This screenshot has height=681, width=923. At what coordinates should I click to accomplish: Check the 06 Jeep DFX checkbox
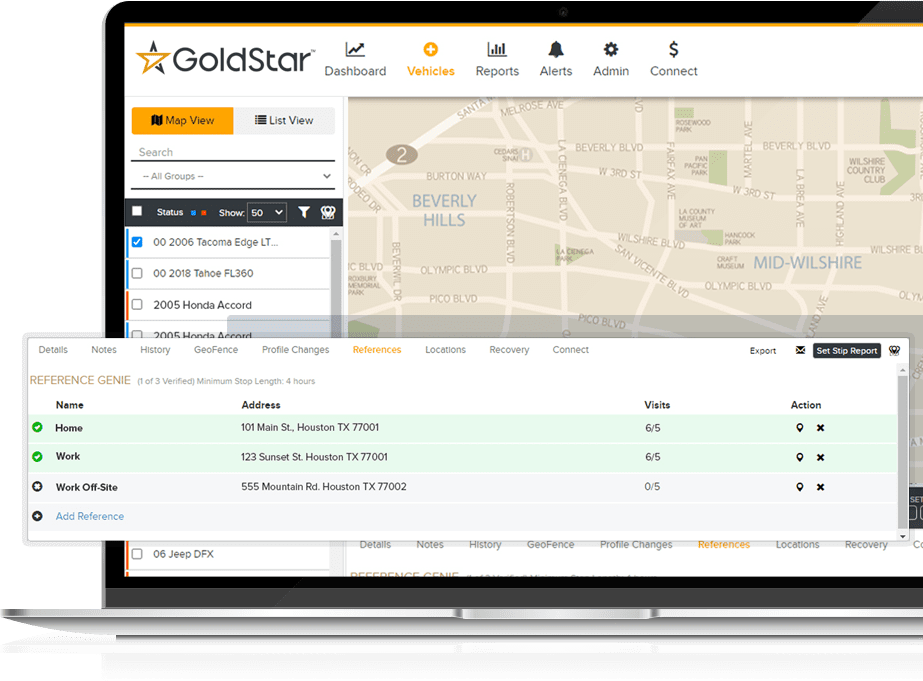(x=137, y=554)
